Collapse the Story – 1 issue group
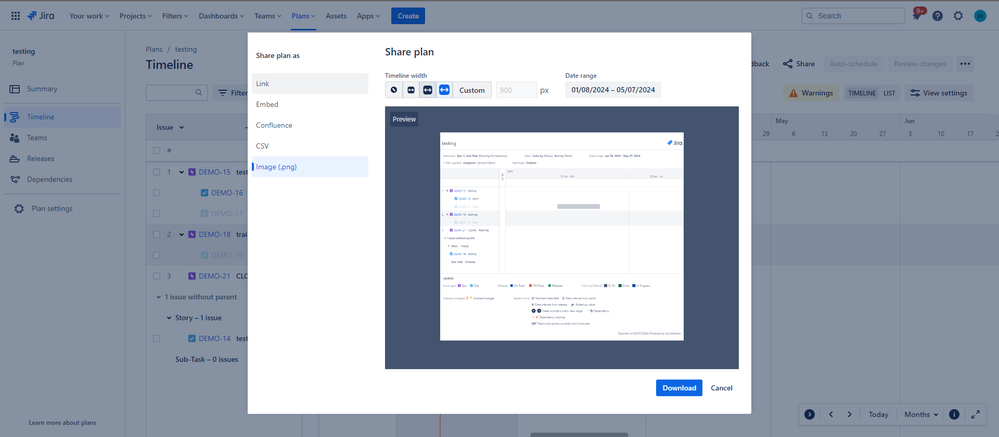999x437 pixels. [169, 318]
